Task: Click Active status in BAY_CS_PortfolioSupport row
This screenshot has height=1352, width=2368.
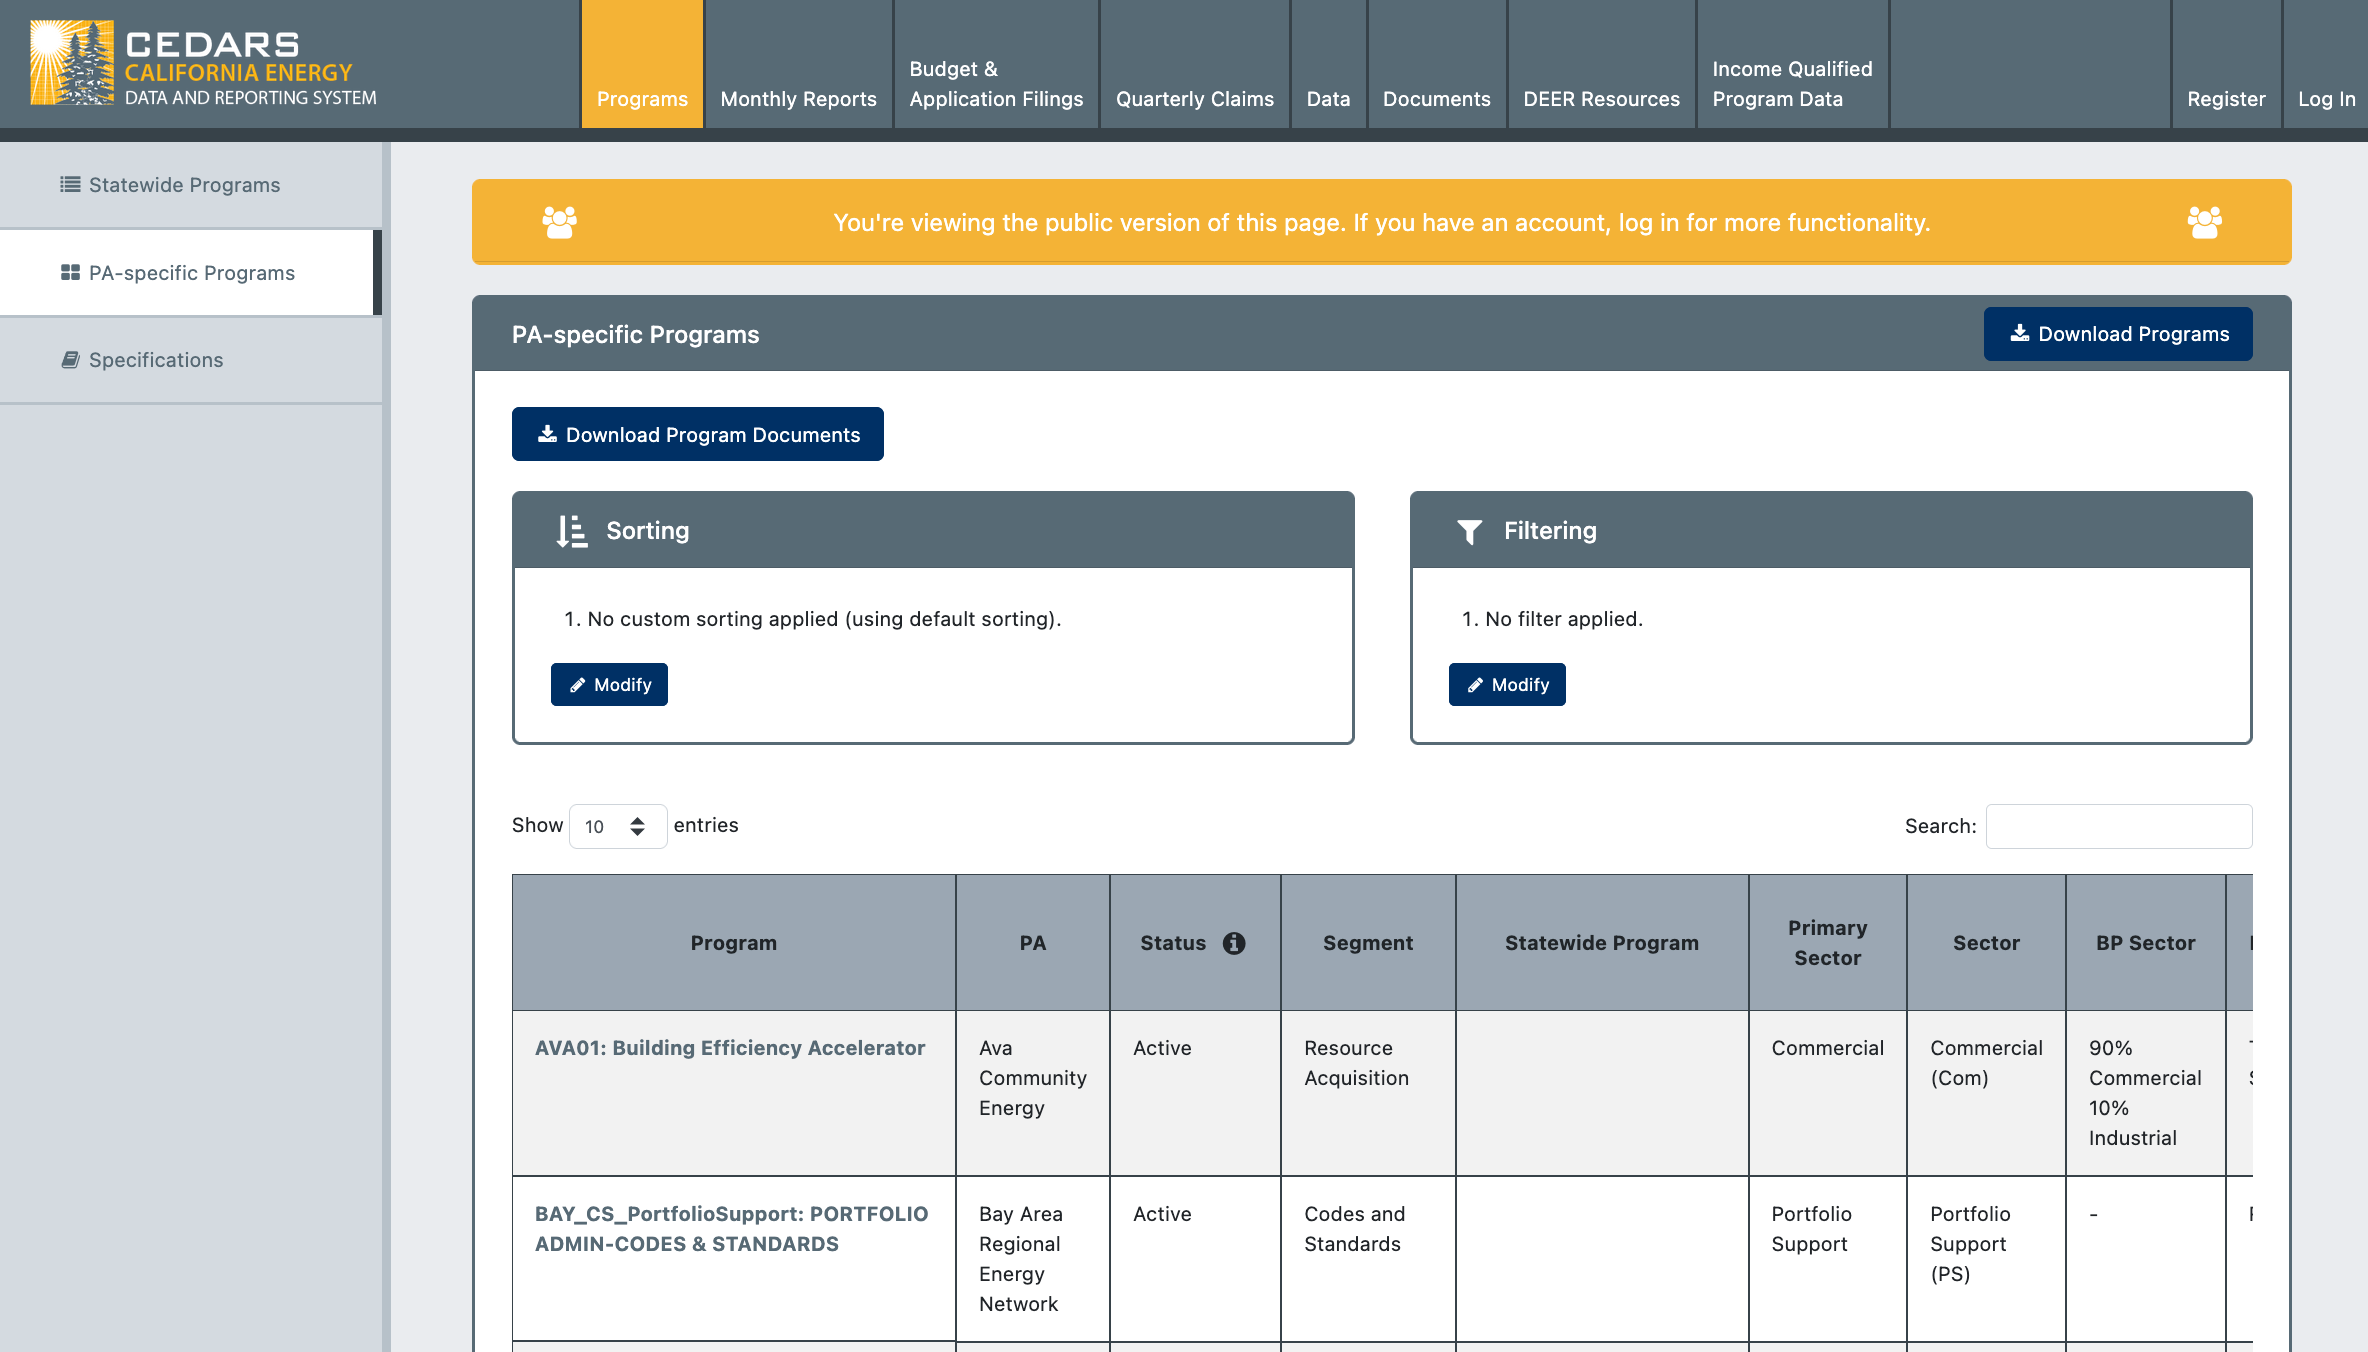Action: [1162, 1214]
